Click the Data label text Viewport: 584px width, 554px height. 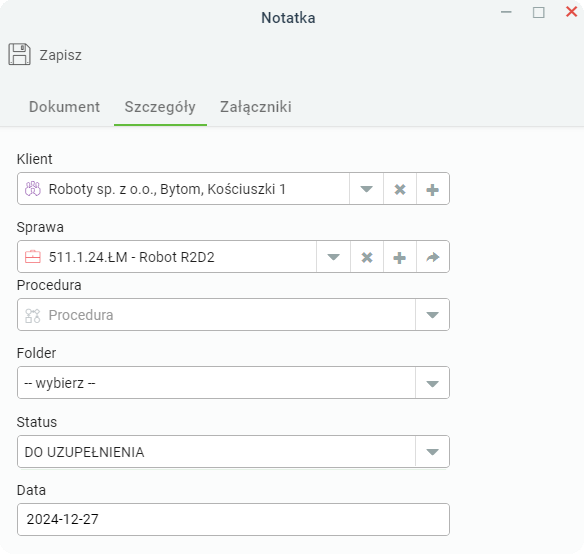31,490
